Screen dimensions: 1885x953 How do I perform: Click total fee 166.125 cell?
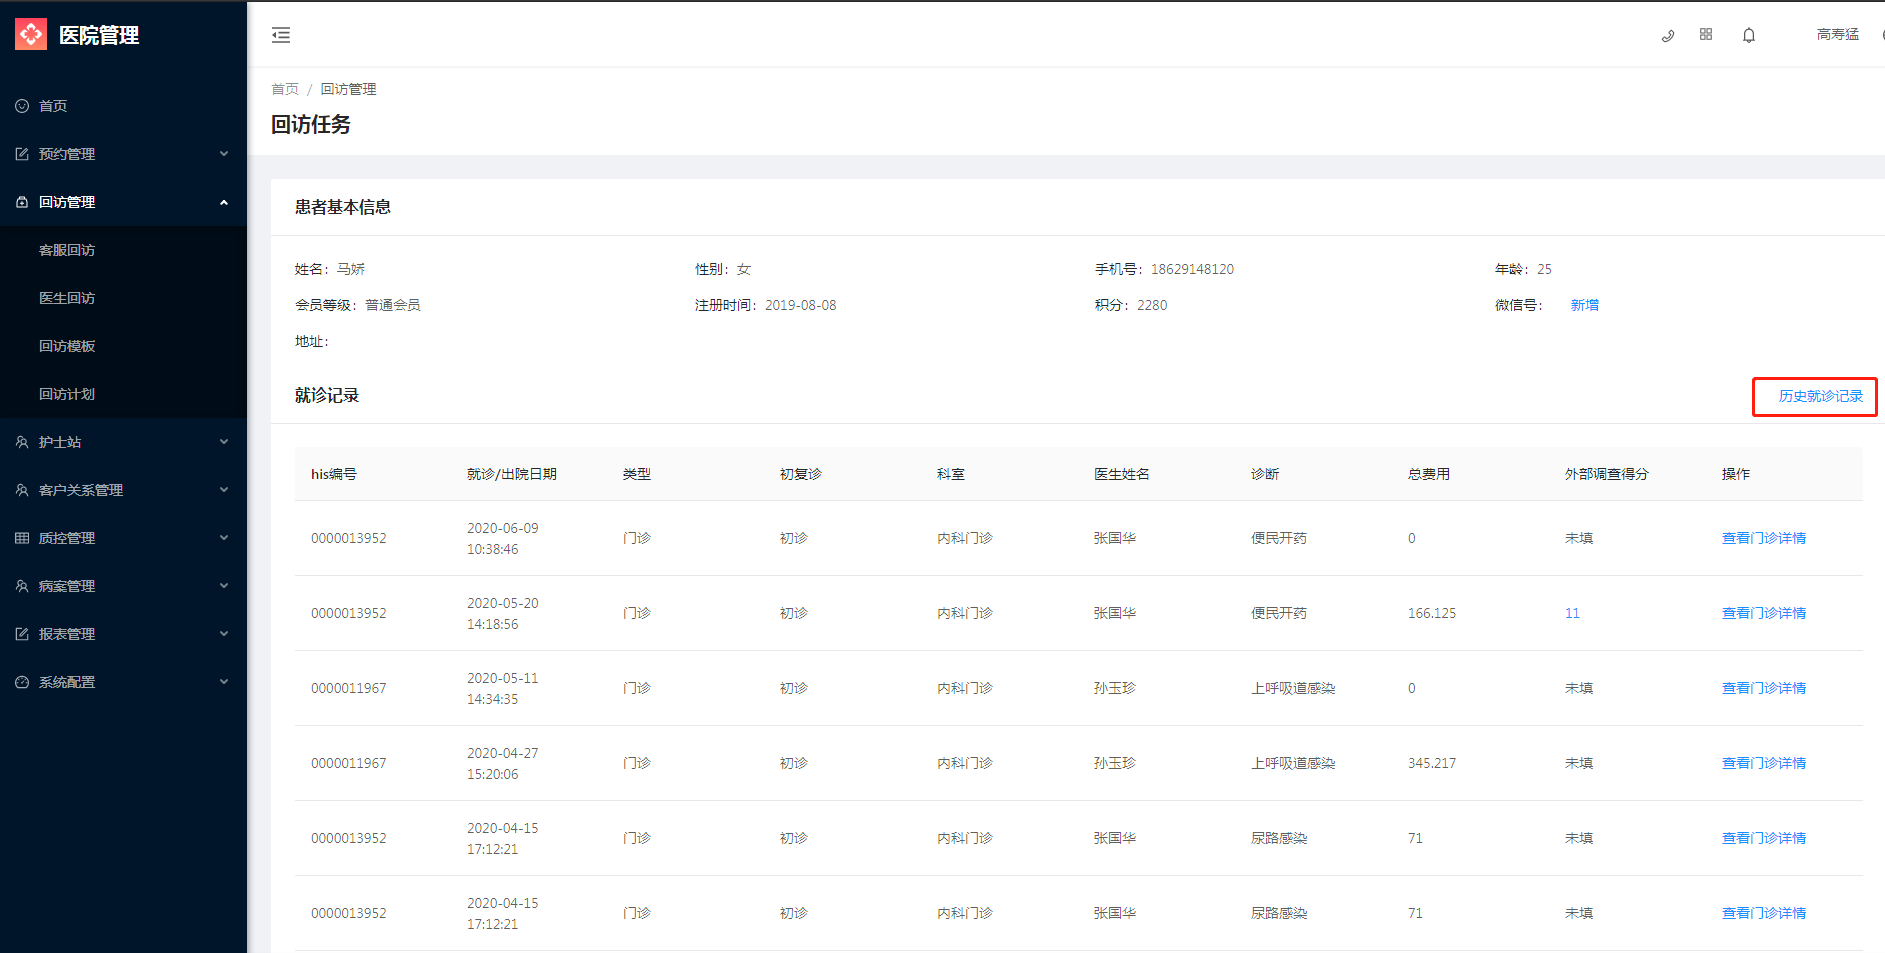click(x=1432, y=613)
